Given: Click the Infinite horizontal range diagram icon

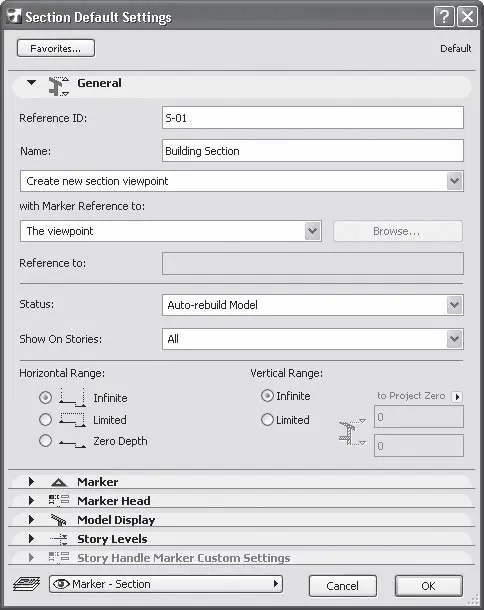Looking at the screenshot, I should click(x=72, y=397).
